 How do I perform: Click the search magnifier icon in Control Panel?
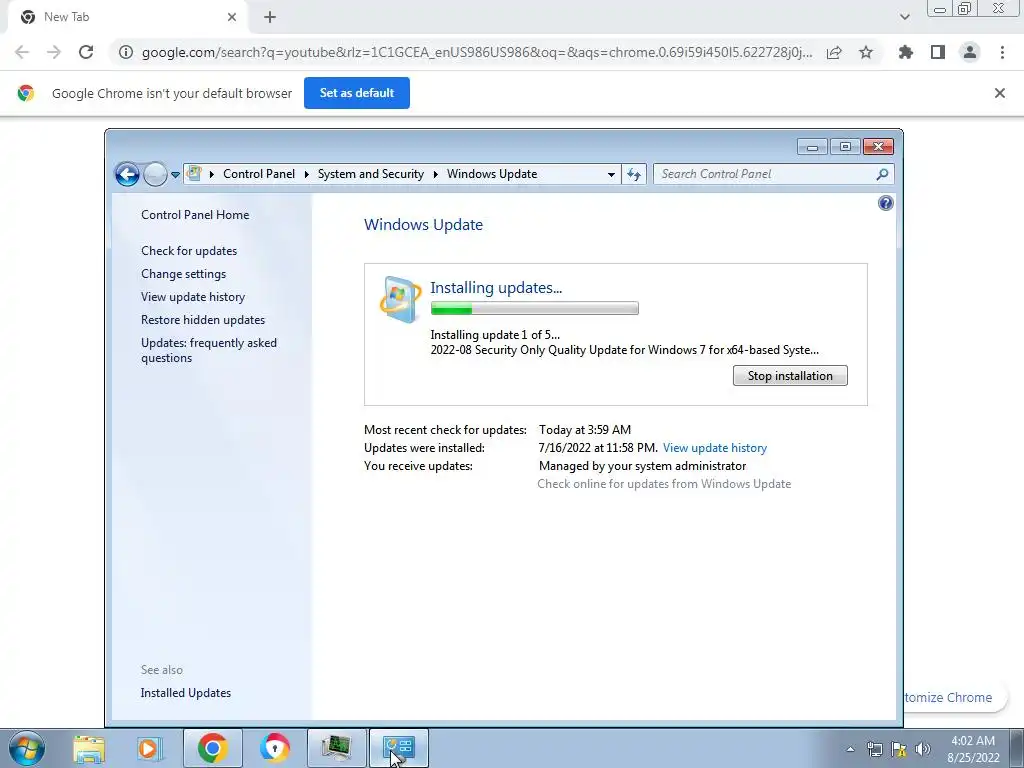[x=882, y=174]
